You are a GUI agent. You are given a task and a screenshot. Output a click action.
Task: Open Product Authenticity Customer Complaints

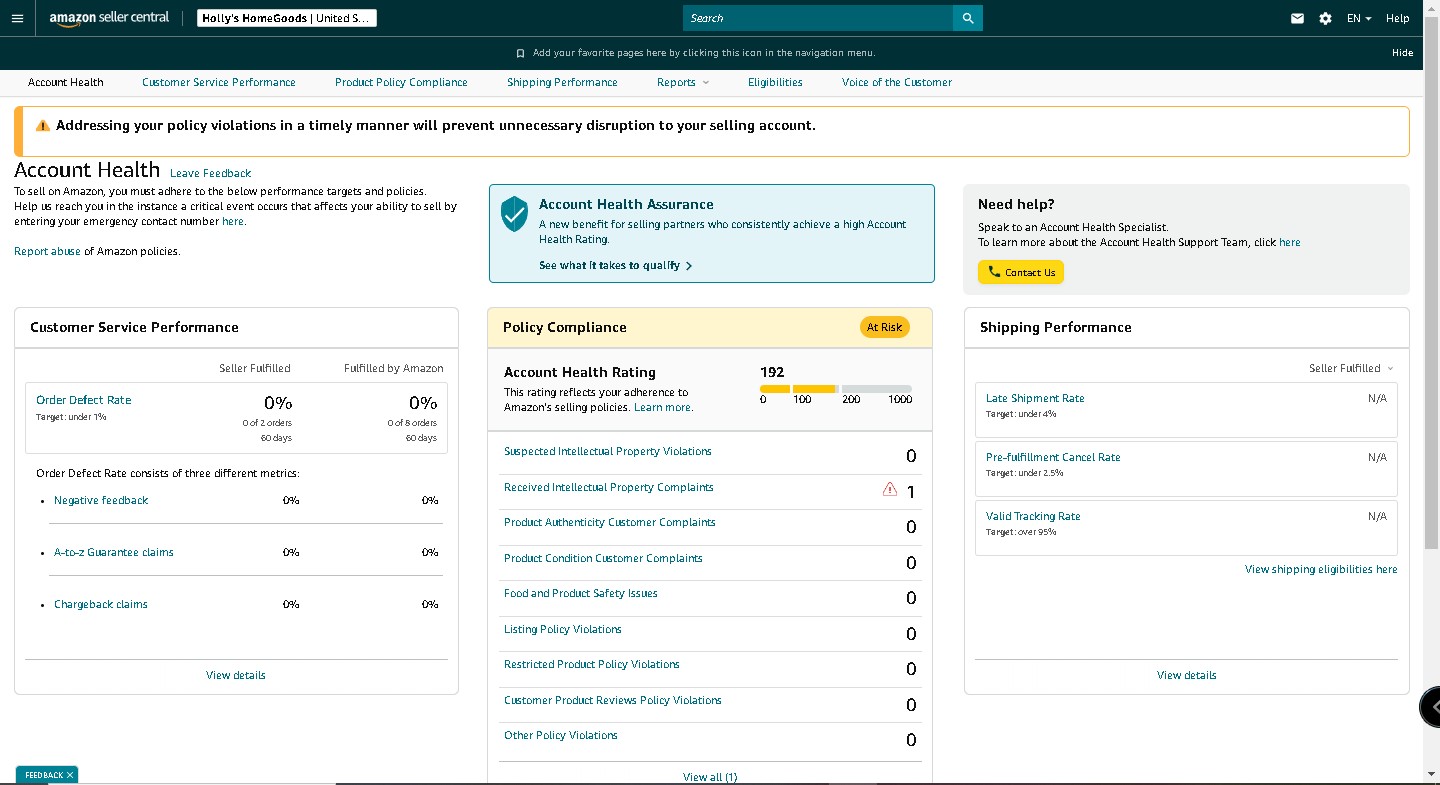coord(610,522)
